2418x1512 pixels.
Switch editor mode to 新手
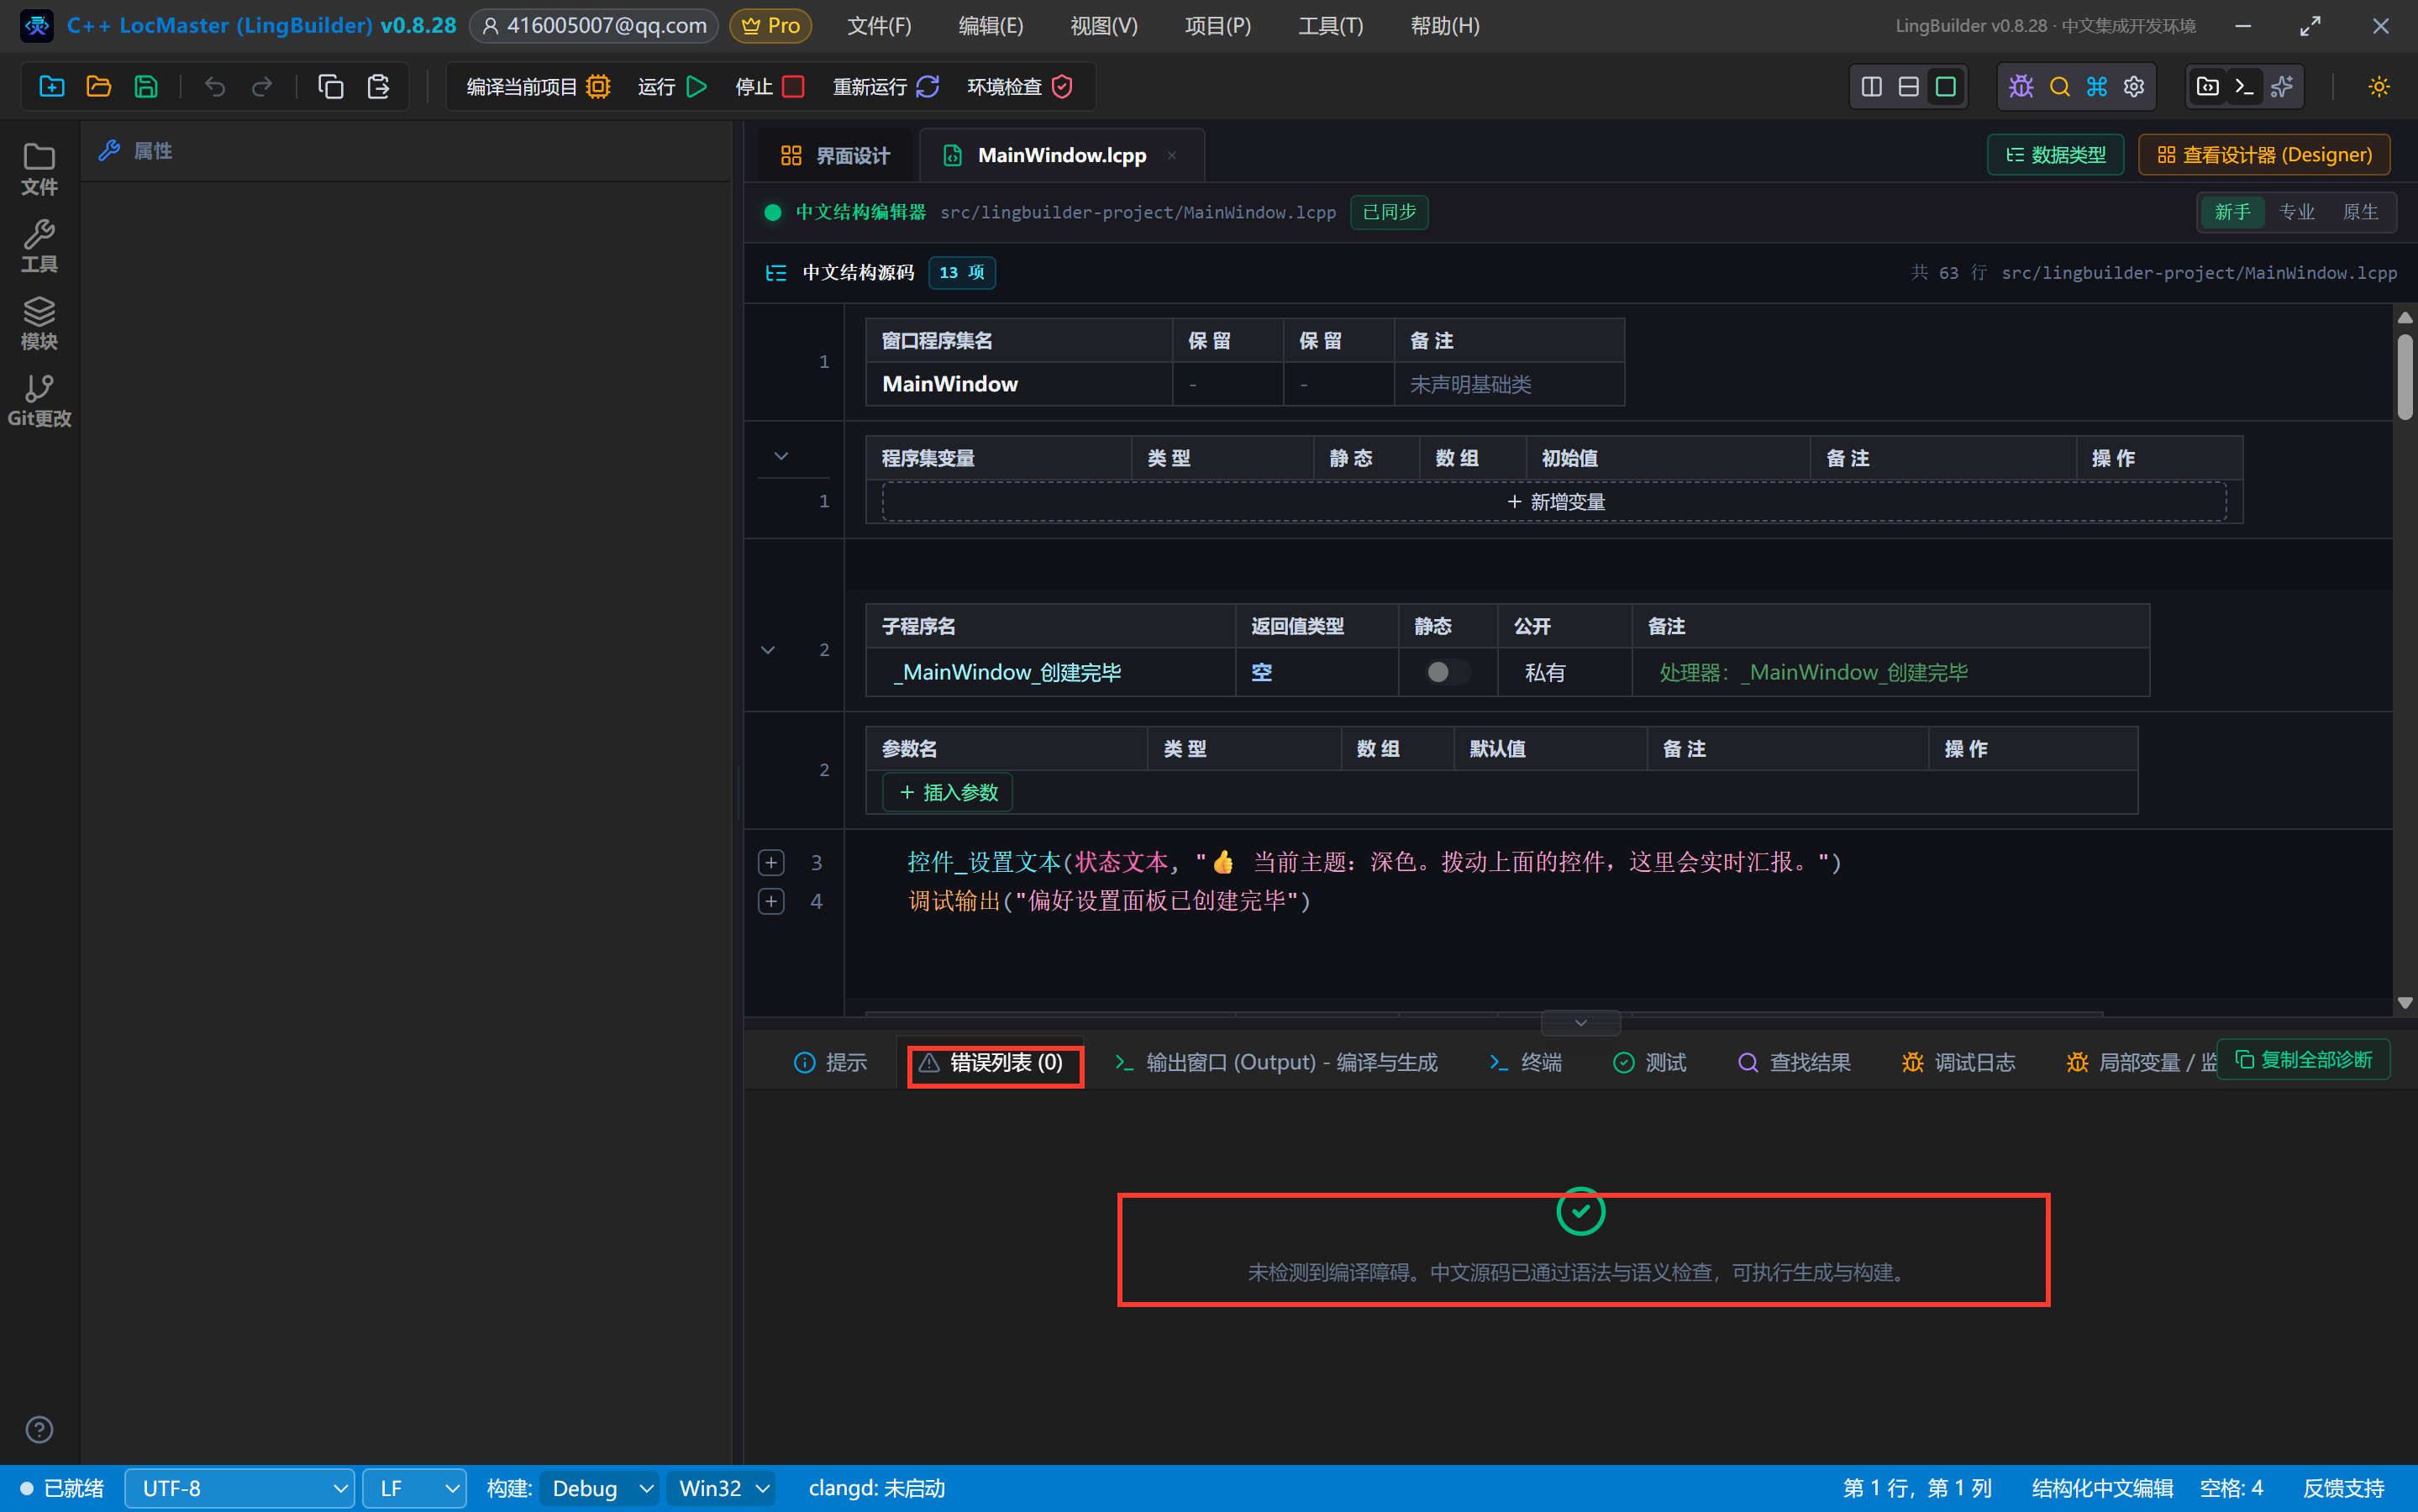pyautogui.click(x=2232, y=212)
